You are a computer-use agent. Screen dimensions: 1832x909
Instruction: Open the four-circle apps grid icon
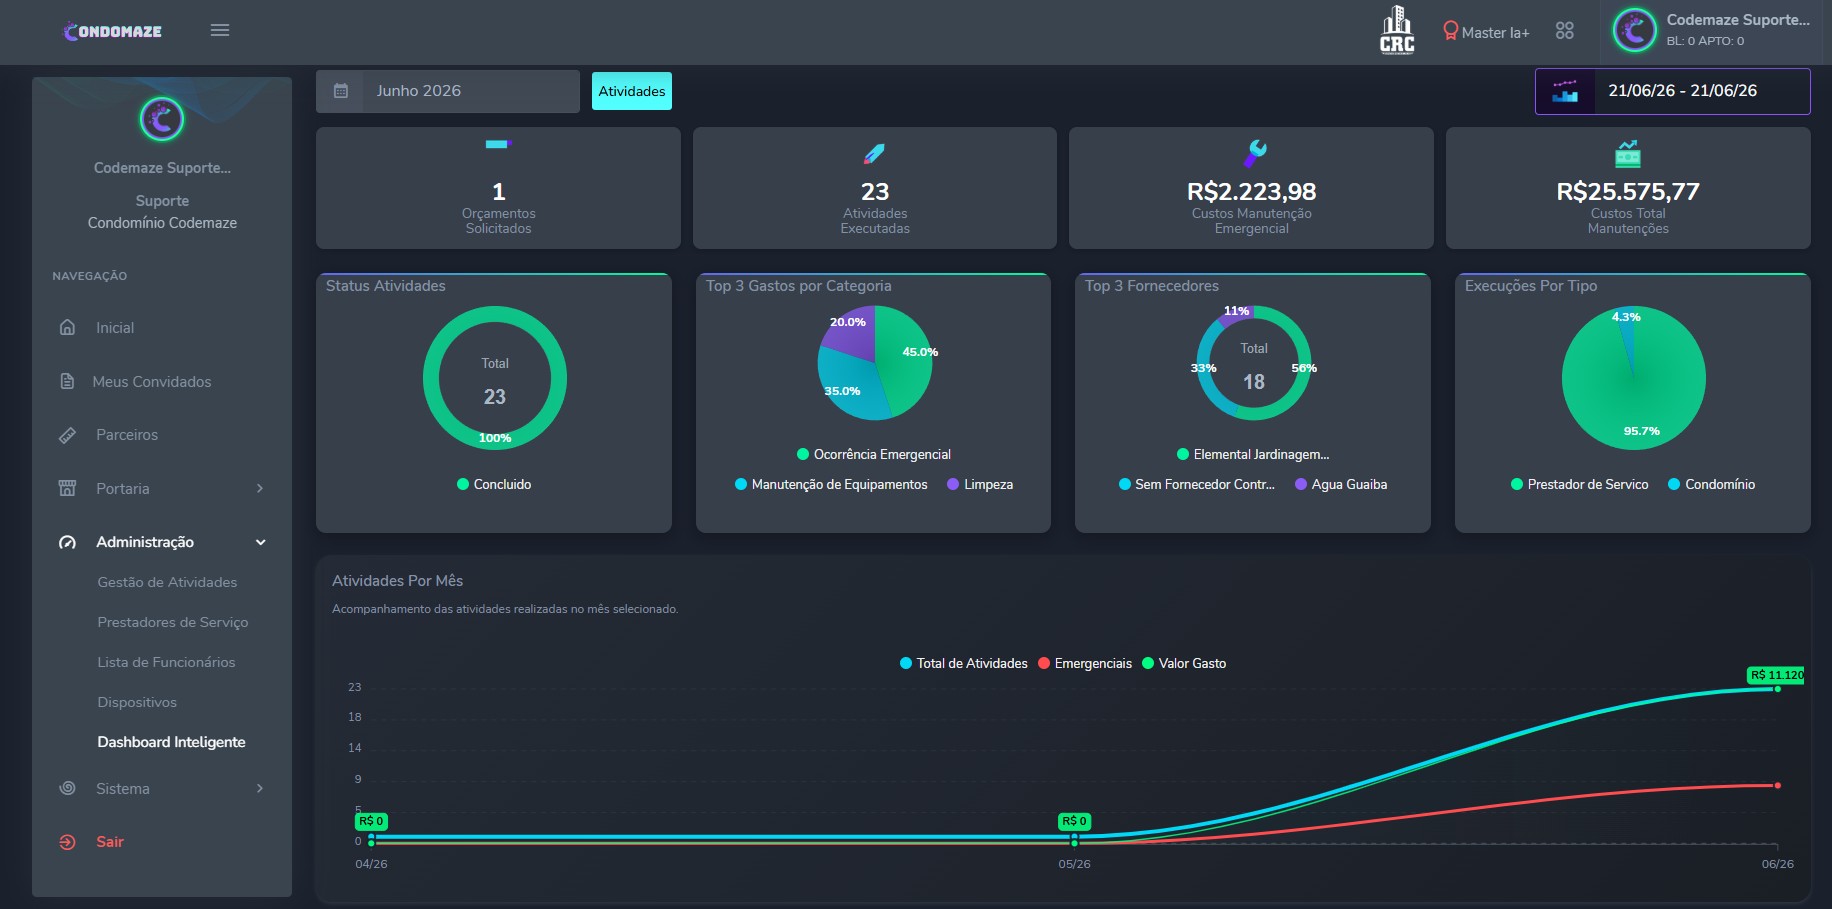pyautogui.click(x=1565, y=31)
